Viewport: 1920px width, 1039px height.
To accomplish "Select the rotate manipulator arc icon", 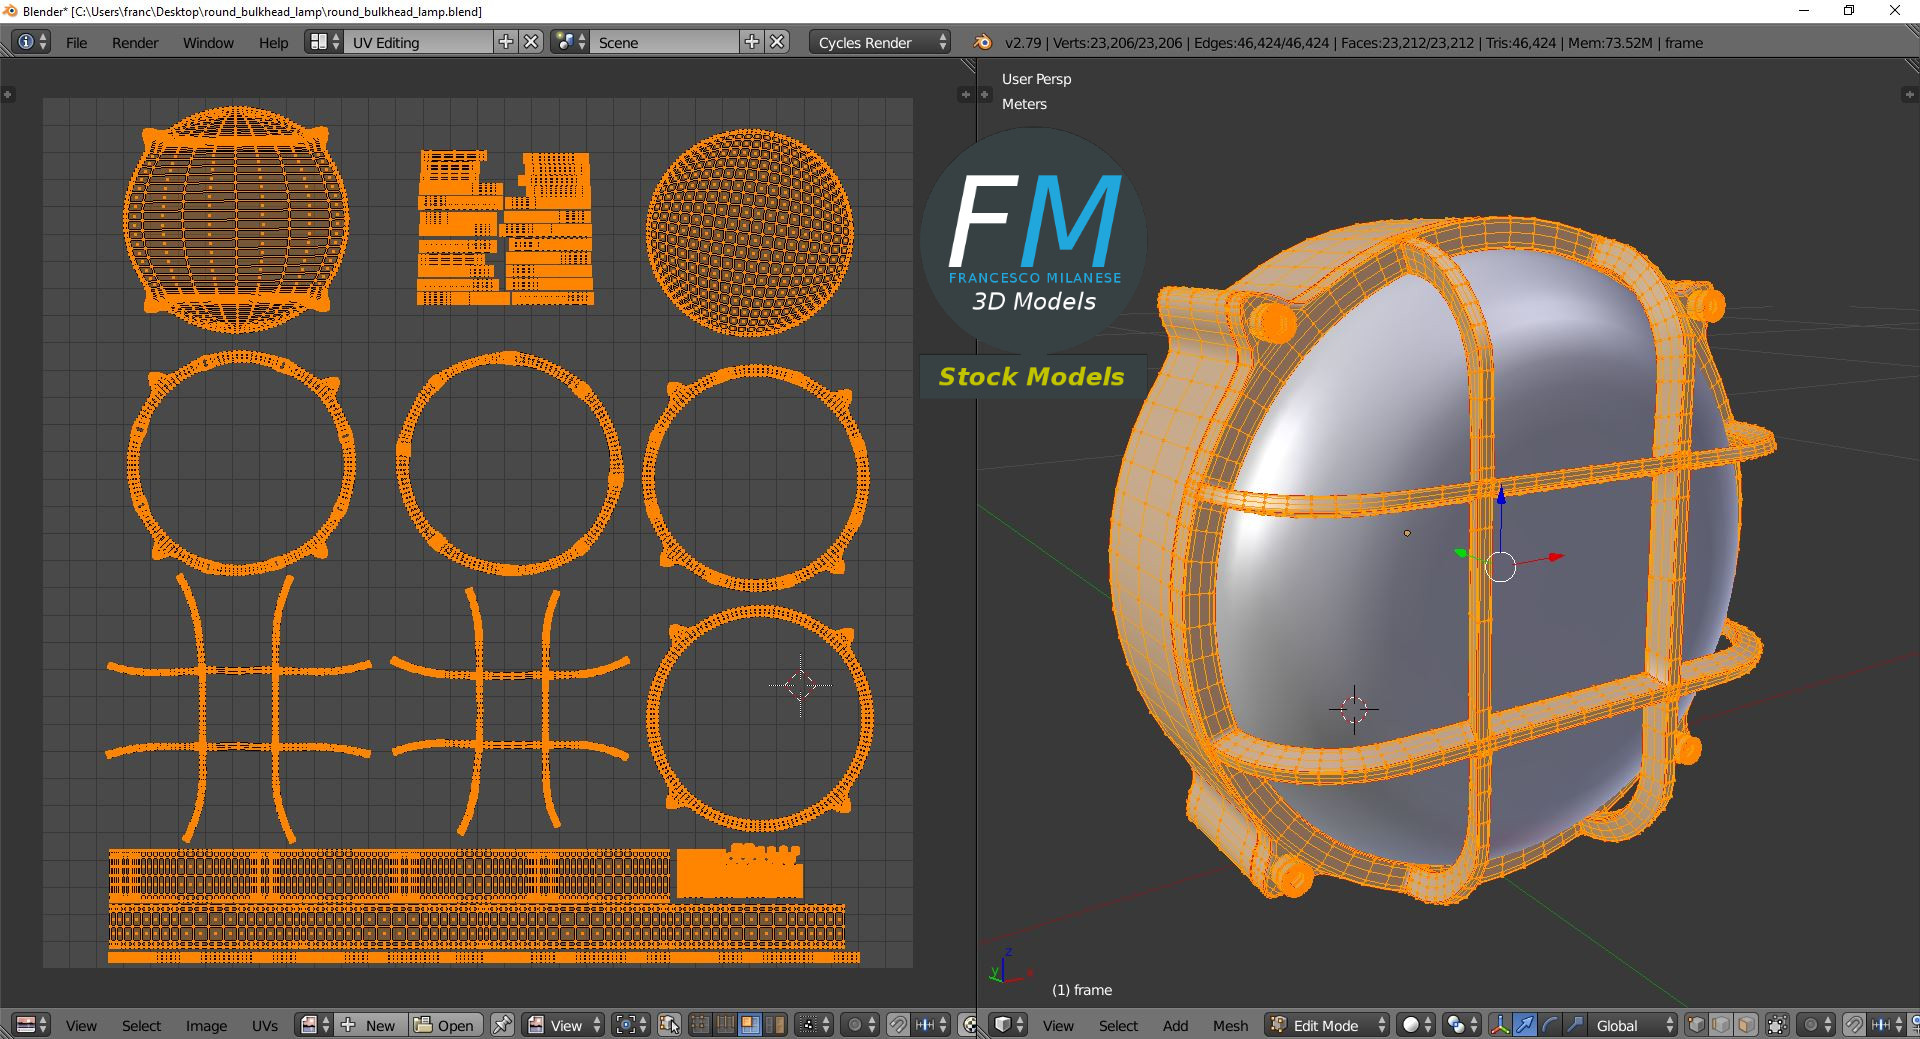I will pyautogui.click(x=1549, y=1025).
